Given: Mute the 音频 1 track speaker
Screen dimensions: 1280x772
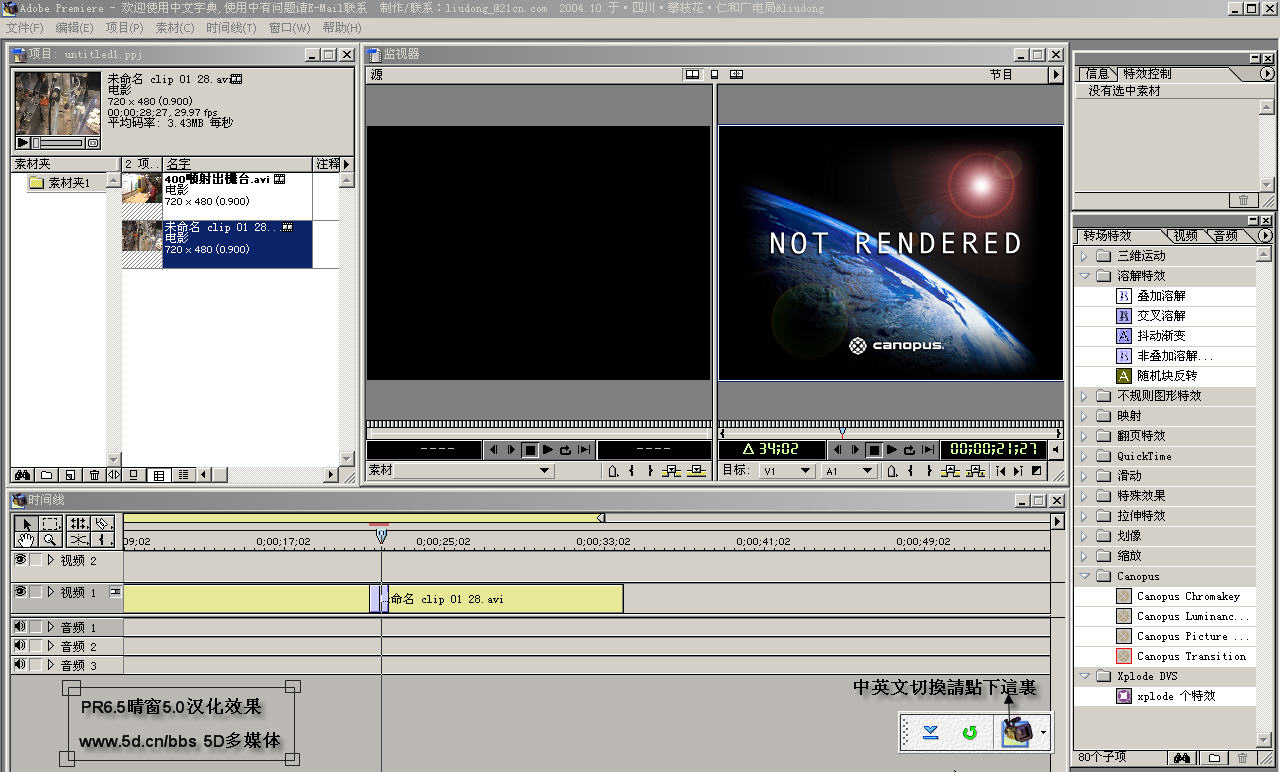Looking at the screenshot, I should (19, 627).
